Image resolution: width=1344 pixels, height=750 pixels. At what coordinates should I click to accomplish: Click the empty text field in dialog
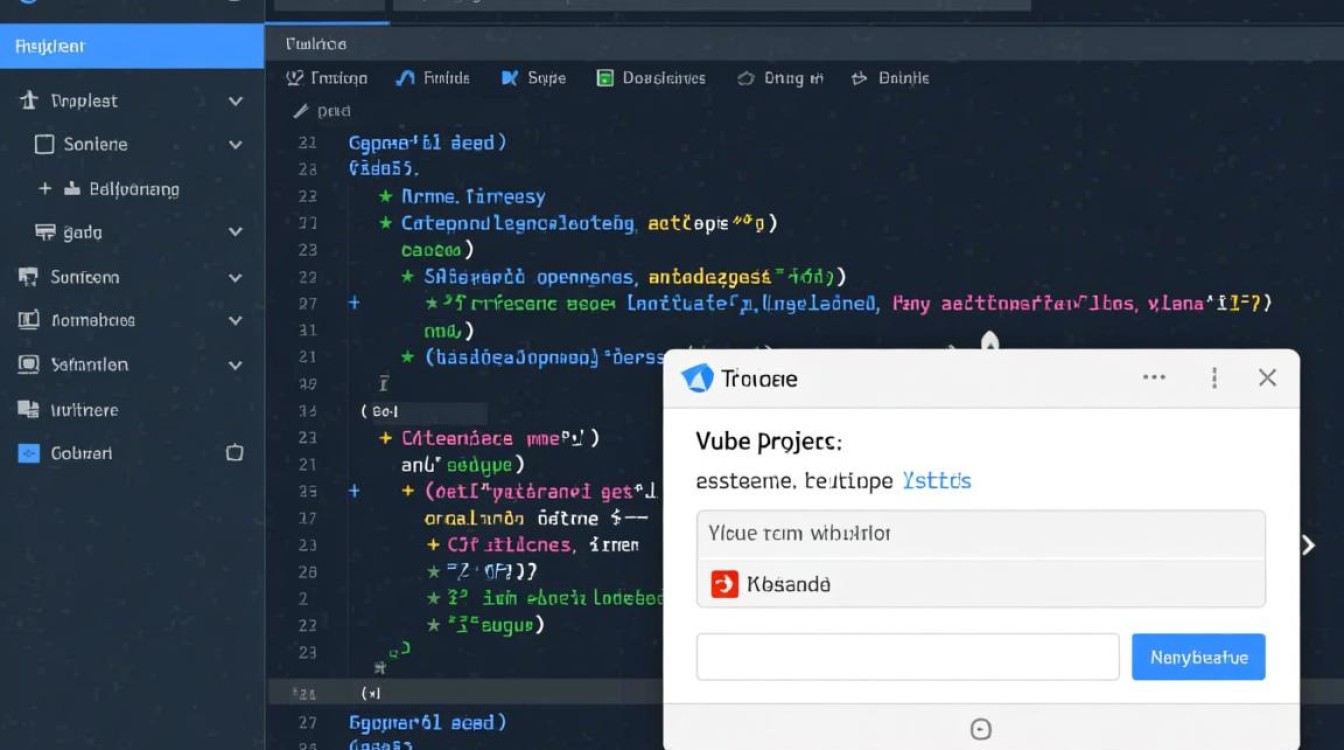click(x=907, y=657)
